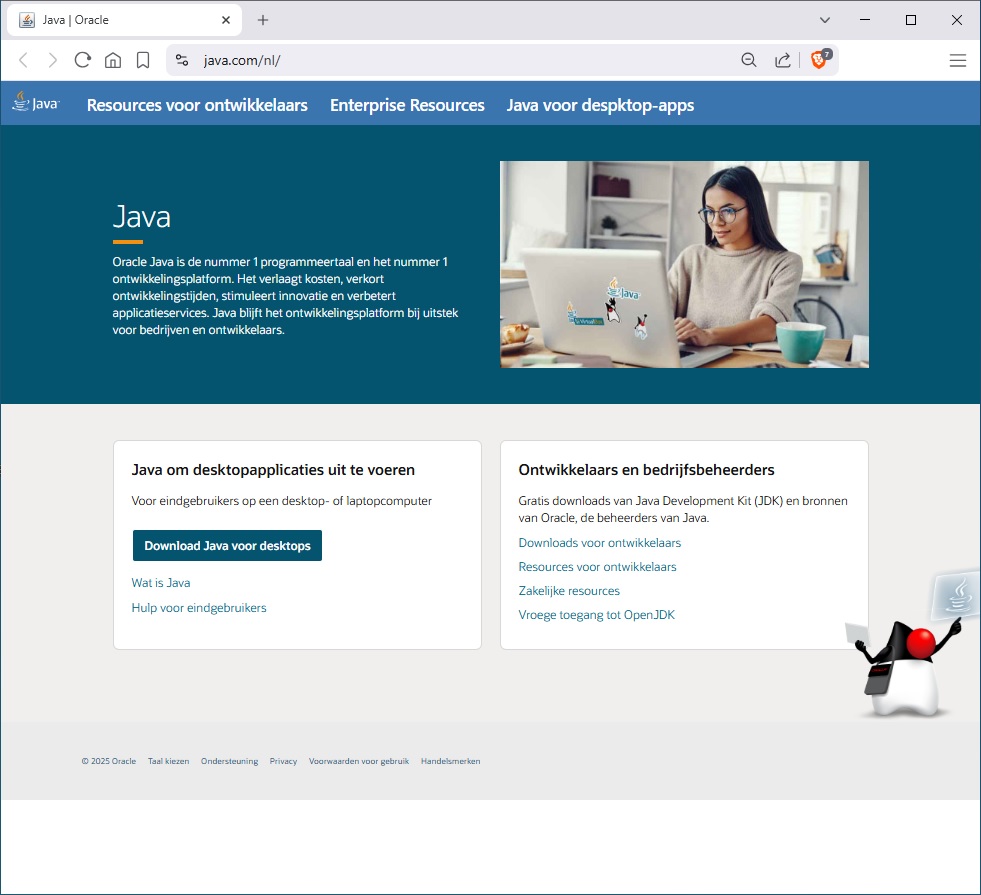
Task: Bookmark this page using bookmark icon
Action: 143,60
